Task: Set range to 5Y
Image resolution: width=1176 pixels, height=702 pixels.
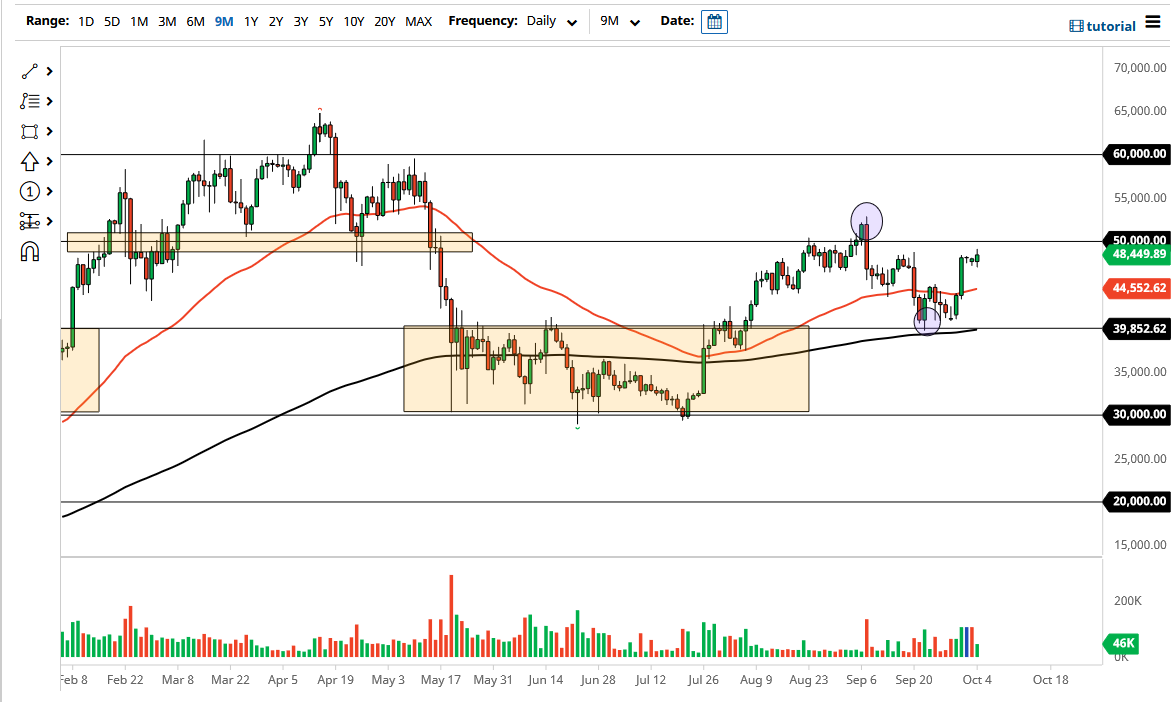Action: coord(326,22)
